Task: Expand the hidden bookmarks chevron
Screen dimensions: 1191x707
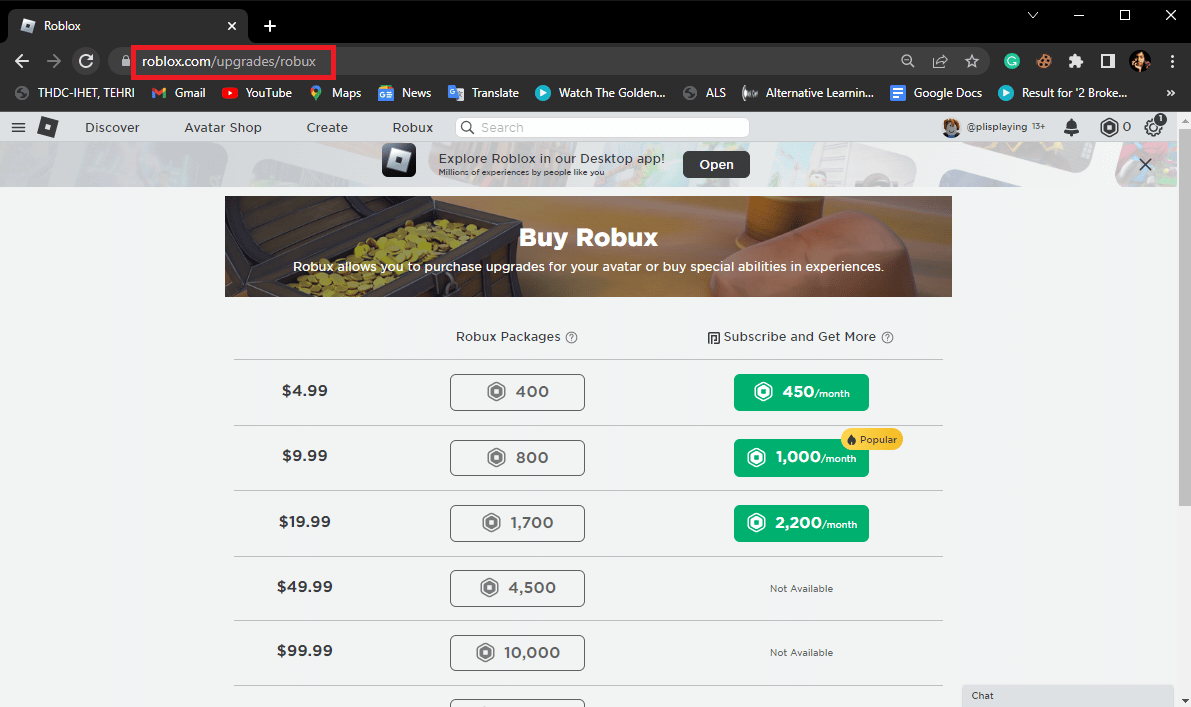Action: [x=1170, y=93]
